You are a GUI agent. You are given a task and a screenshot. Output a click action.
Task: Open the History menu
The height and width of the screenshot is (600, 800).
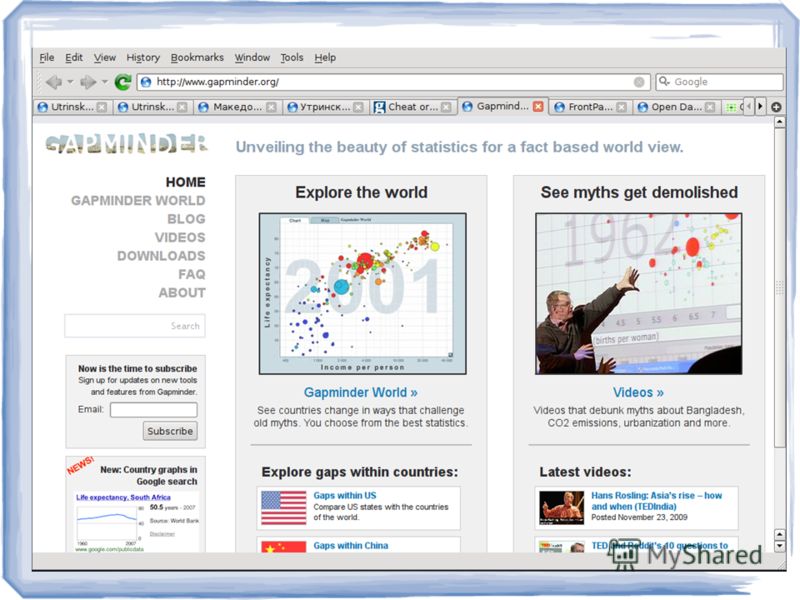click(143, 58)
